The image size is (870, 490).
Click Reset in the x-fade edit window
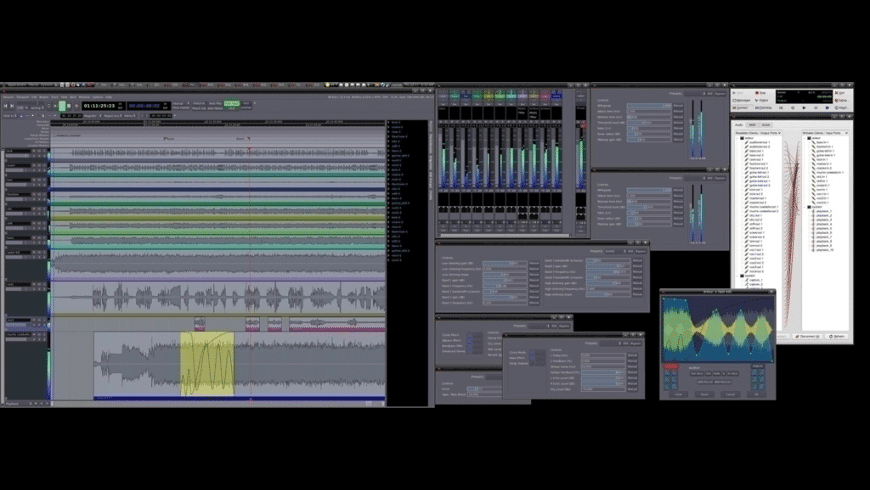pos(705,394)
